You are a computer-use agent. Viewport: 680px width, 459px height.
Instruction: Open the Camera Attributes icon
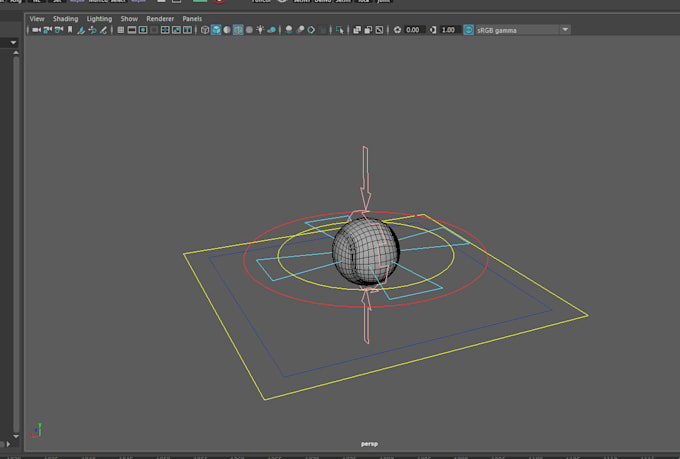[59, 30]
